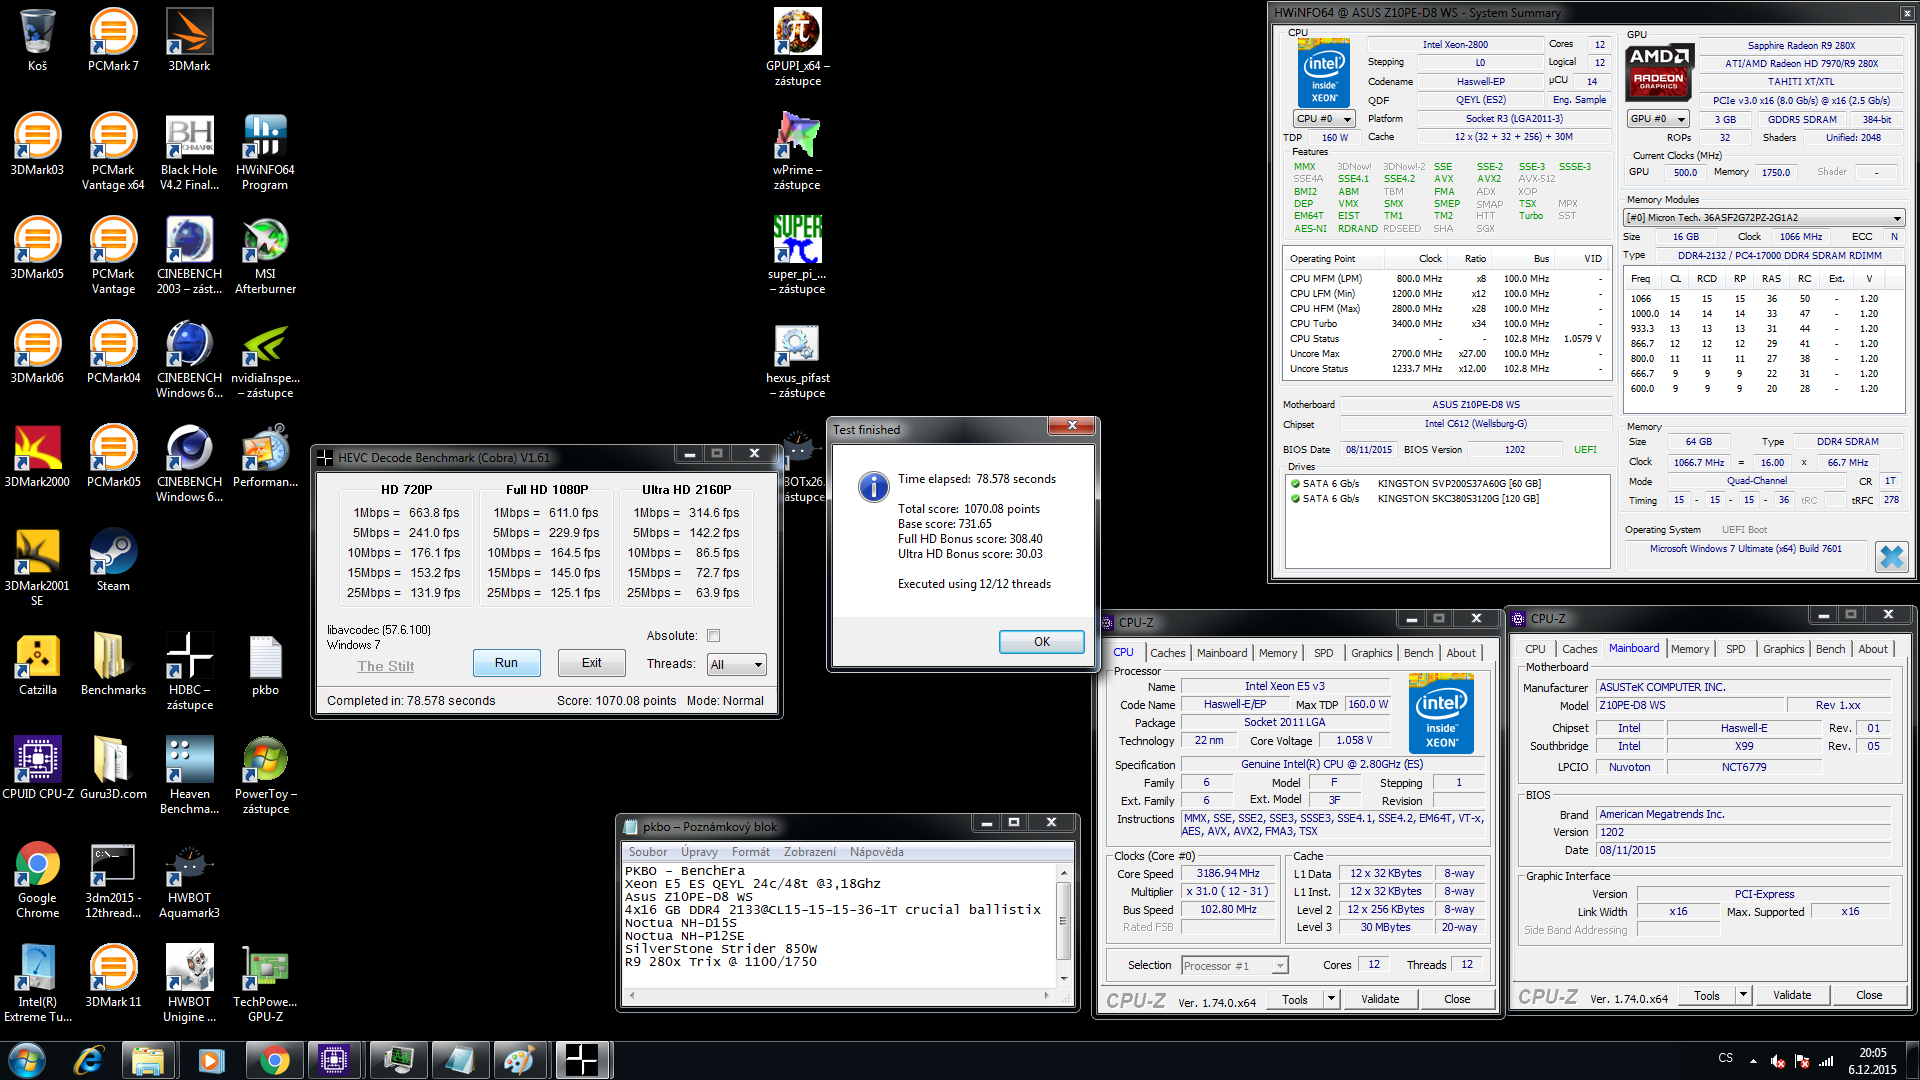
Task: Open the Windows Start menu orb
Action: 27,1060
